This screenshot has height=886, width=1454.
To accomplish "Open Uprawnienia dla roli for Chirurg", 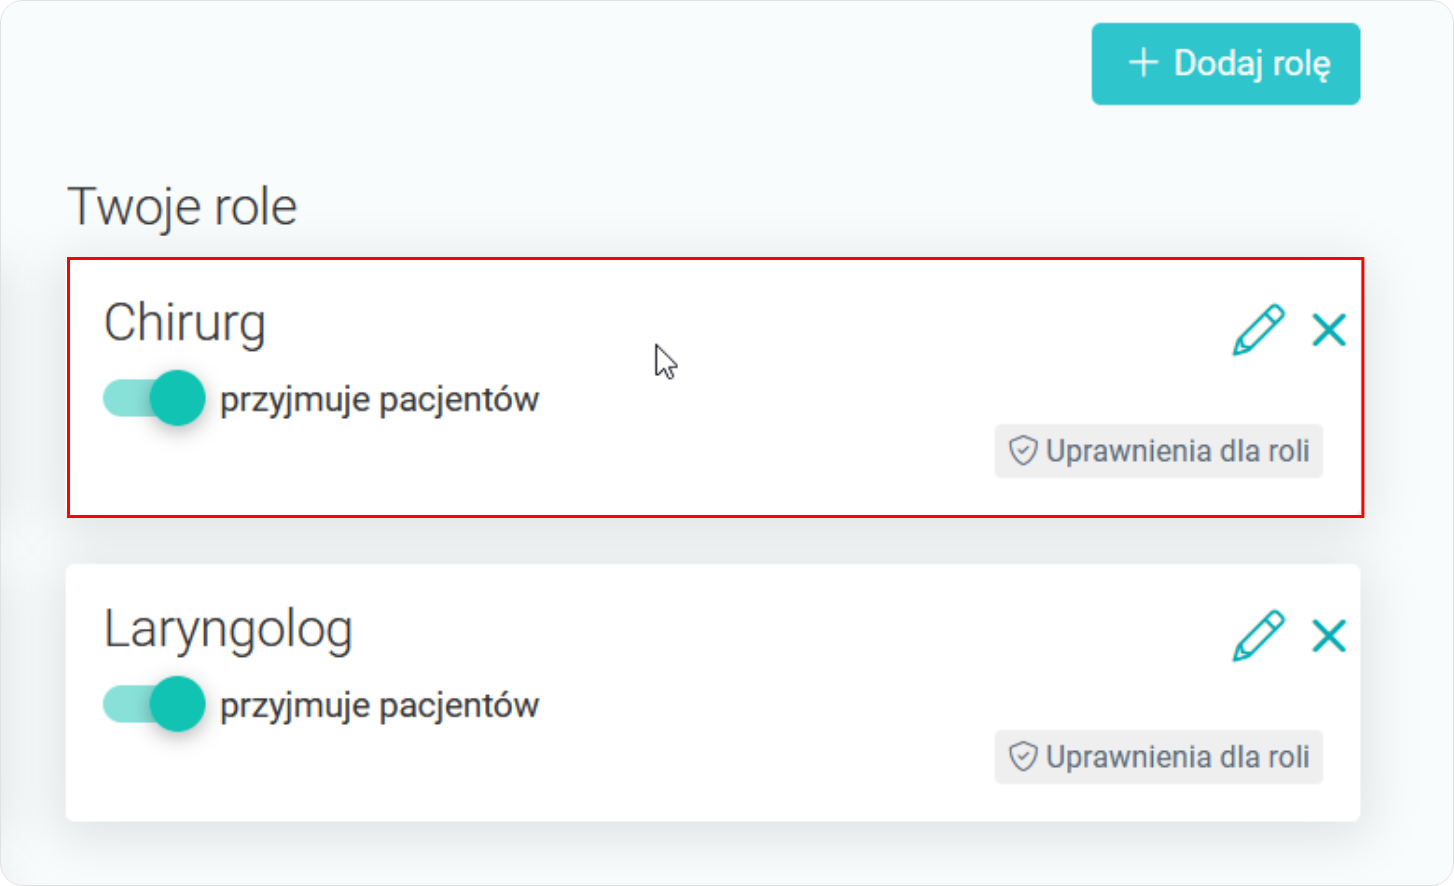I will coord(1158,451).
